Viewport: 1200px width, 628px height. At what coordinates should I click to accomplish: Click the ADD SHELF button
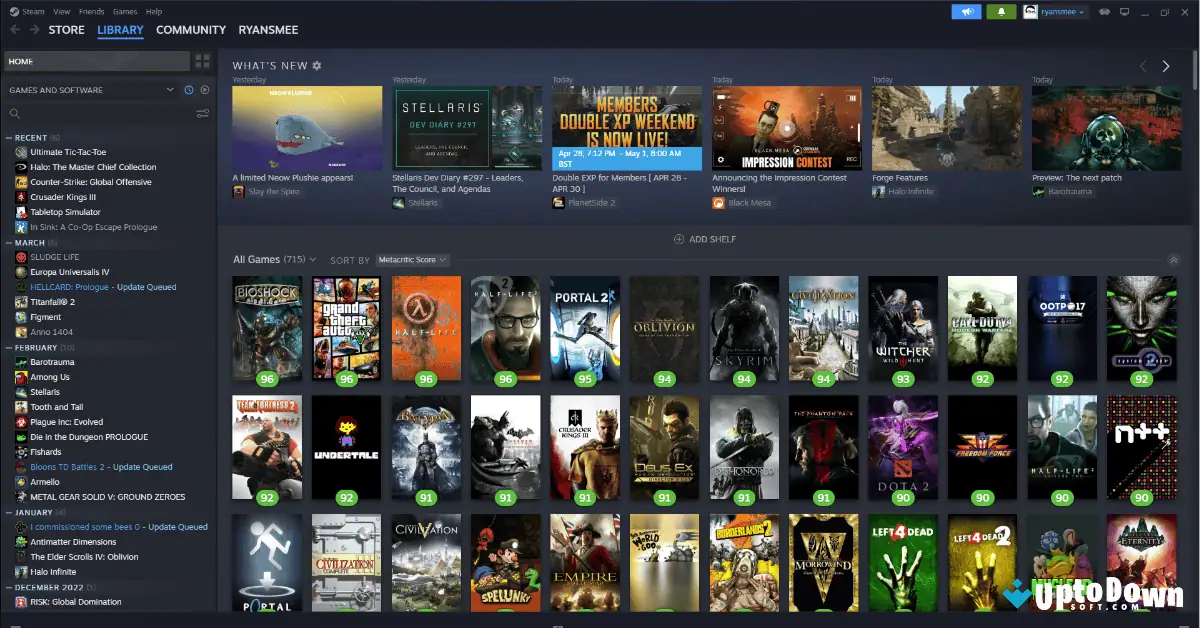tap(706, 239)
